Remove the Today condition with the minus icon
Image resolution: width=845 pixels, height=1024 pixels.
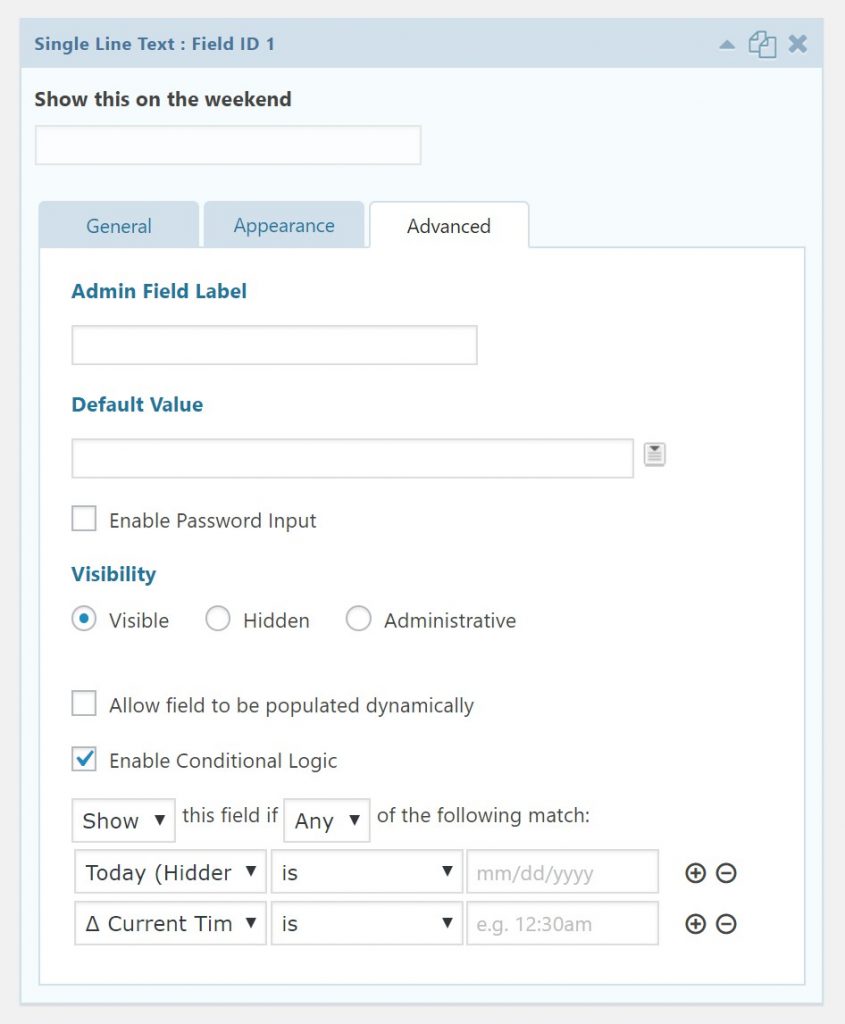pos(725,873)
